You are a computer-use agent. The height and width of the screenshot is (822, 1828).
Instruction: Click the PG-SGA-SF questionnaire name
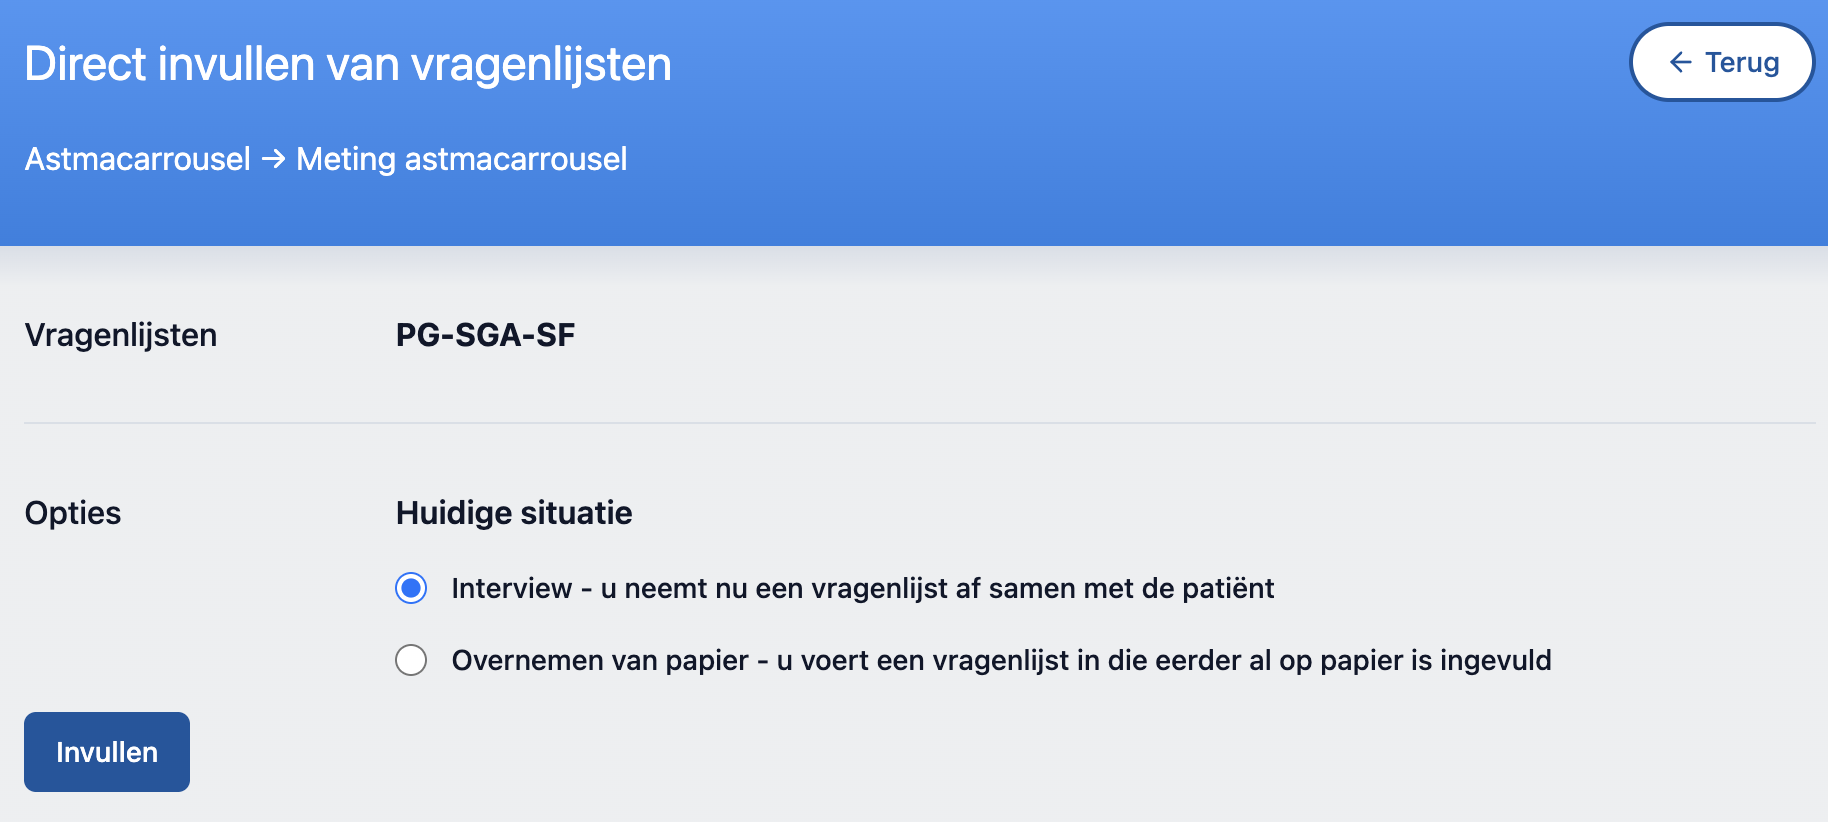485,335
